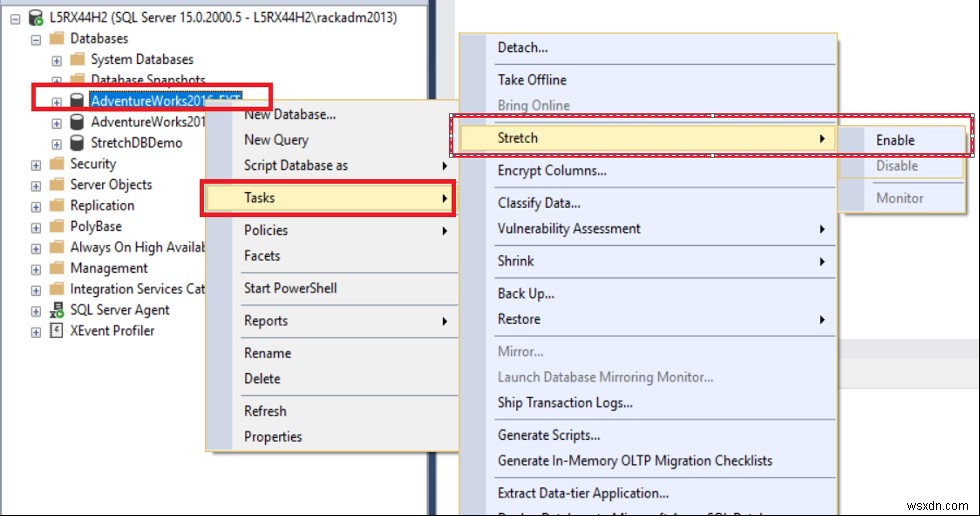Click the Replication folder icon
This screenshot has width=980, height=516.
57,206
